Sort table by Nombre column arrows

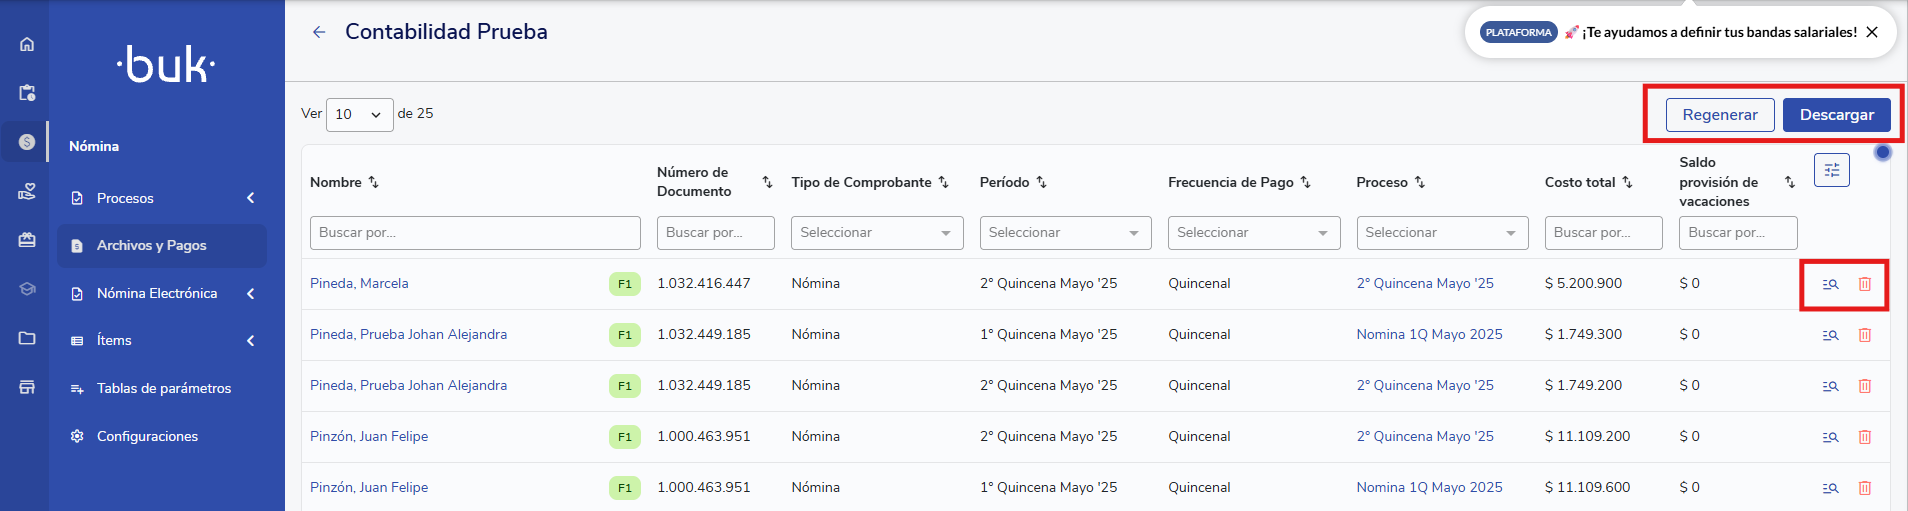373,182
